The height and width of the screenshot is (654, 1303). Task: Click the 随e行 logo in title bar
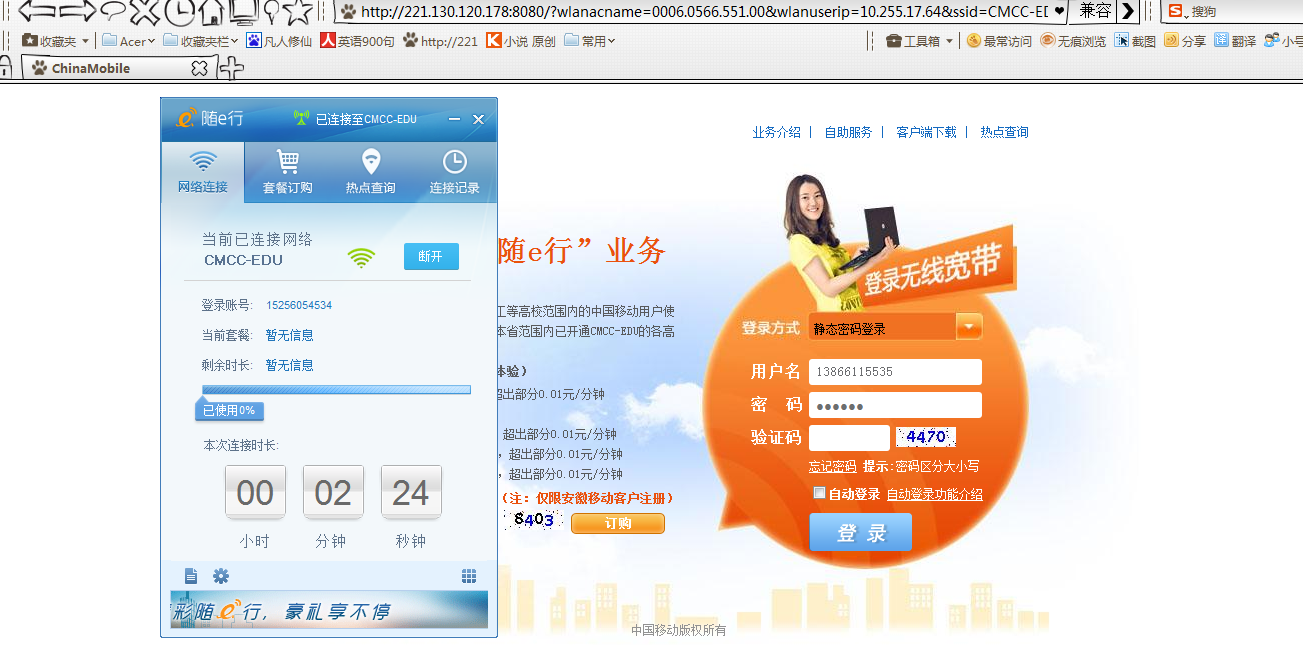coord(210,118)
